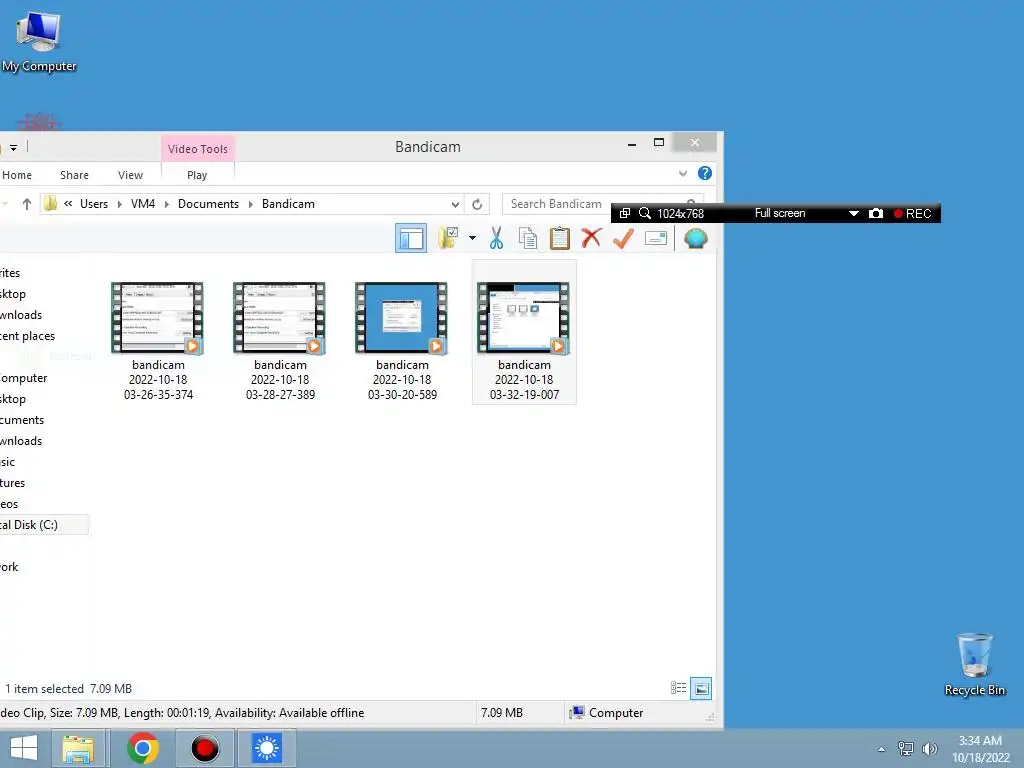Open dropdown arrow next to folder select icon
The height and width of the screenshot is (768, 1024).
pos(472,238)
